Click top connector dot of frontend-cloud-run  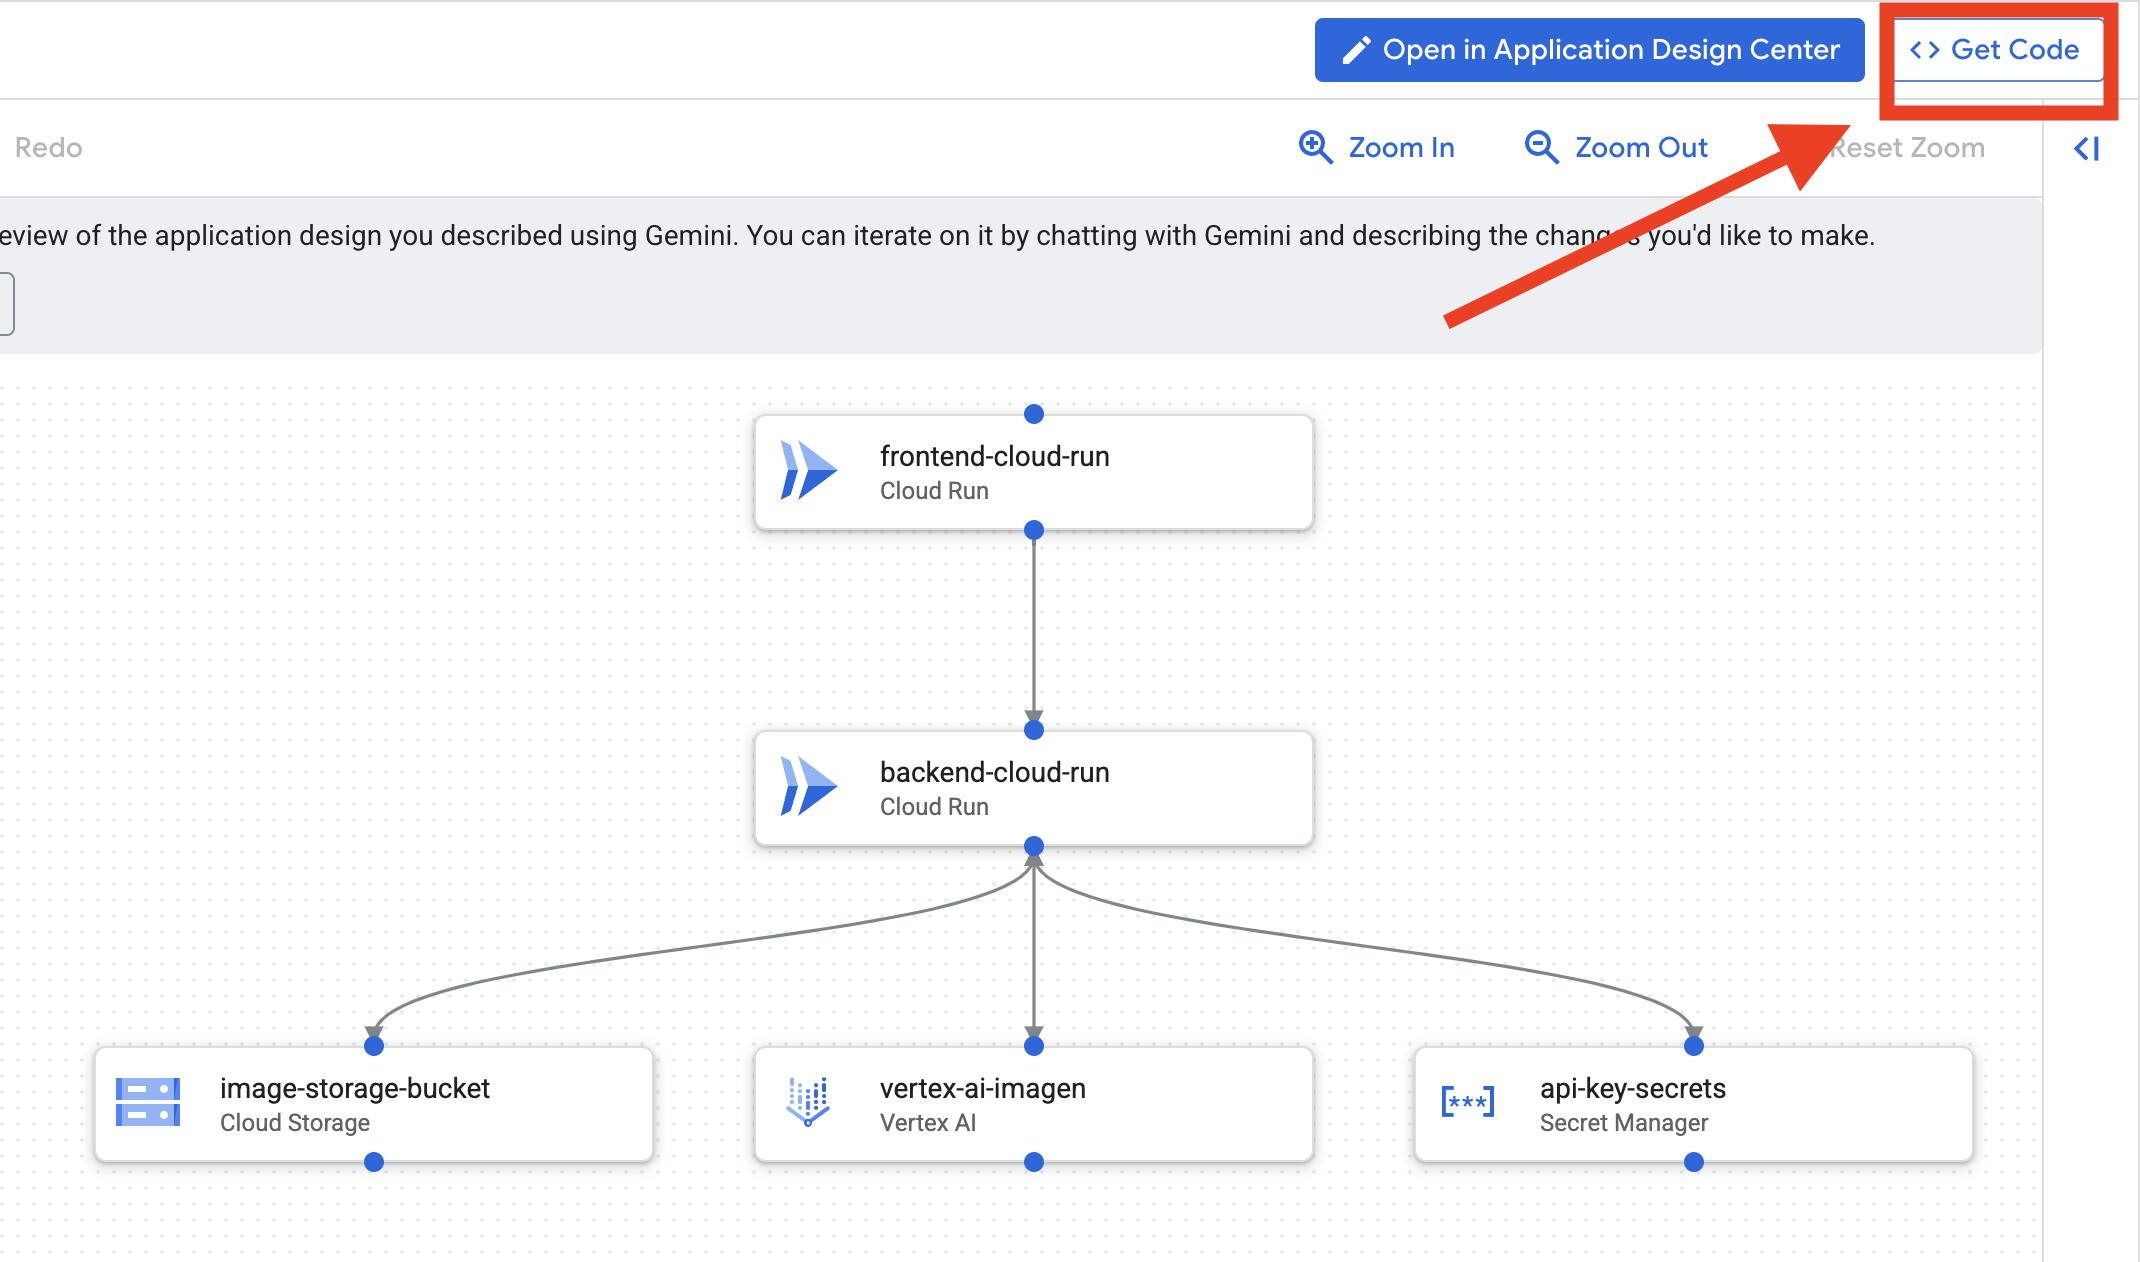pyautogui.click(x=1034, y=414)
